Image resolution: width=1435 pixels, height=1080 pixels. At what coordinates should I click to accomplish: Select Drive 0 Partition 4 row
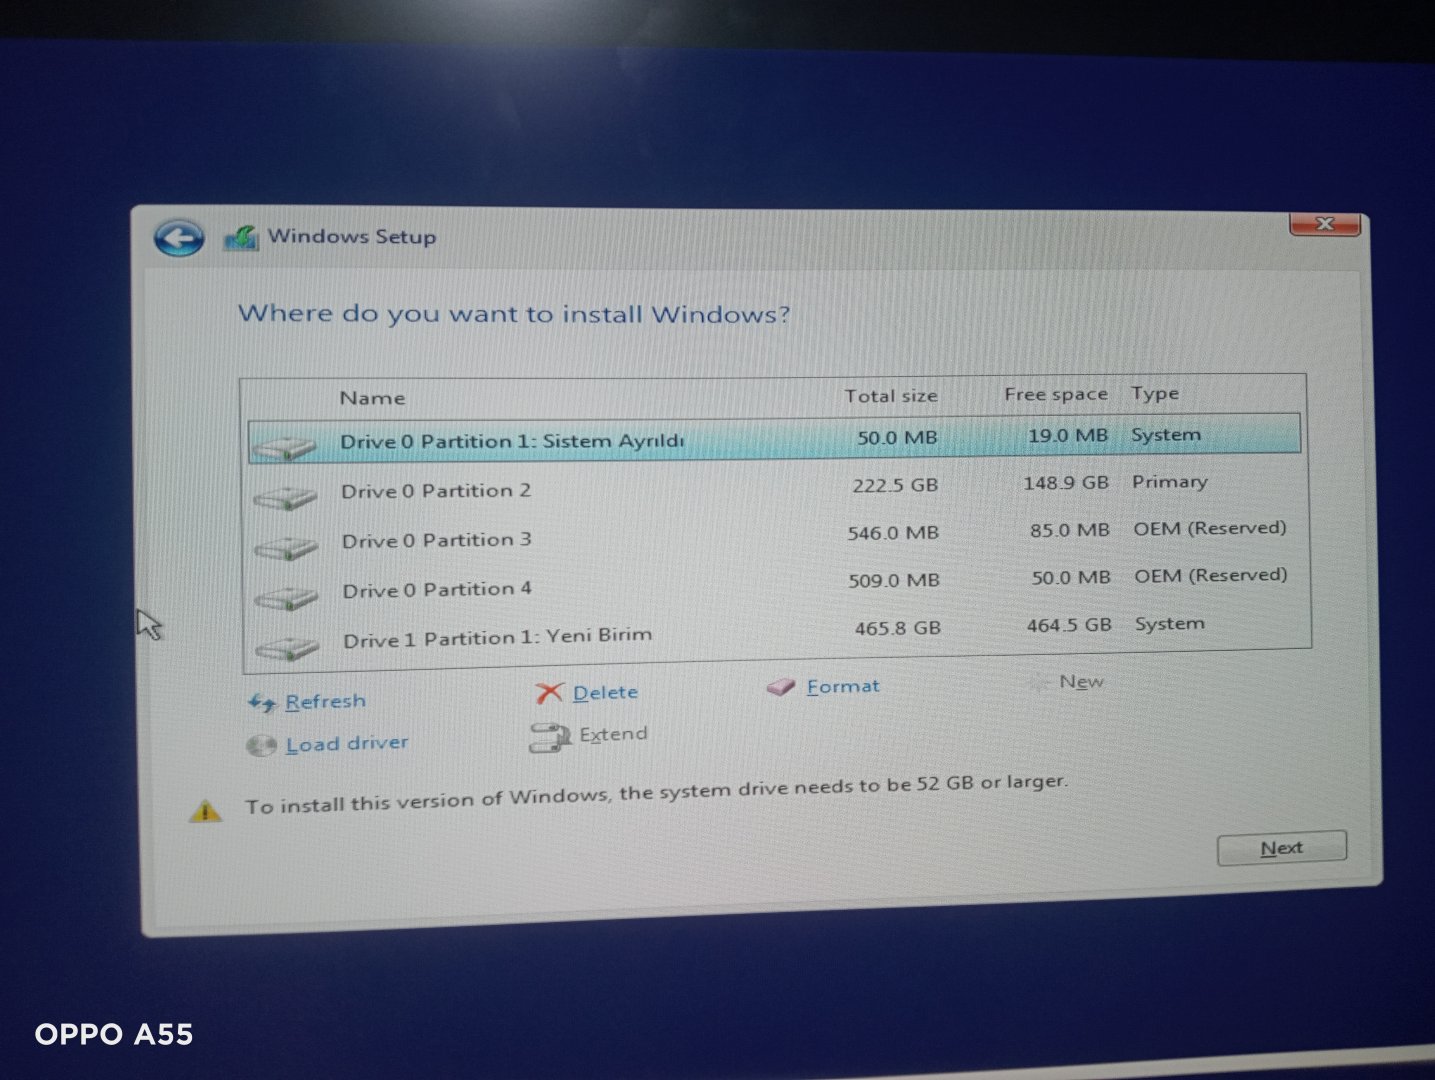coord(779,584)
